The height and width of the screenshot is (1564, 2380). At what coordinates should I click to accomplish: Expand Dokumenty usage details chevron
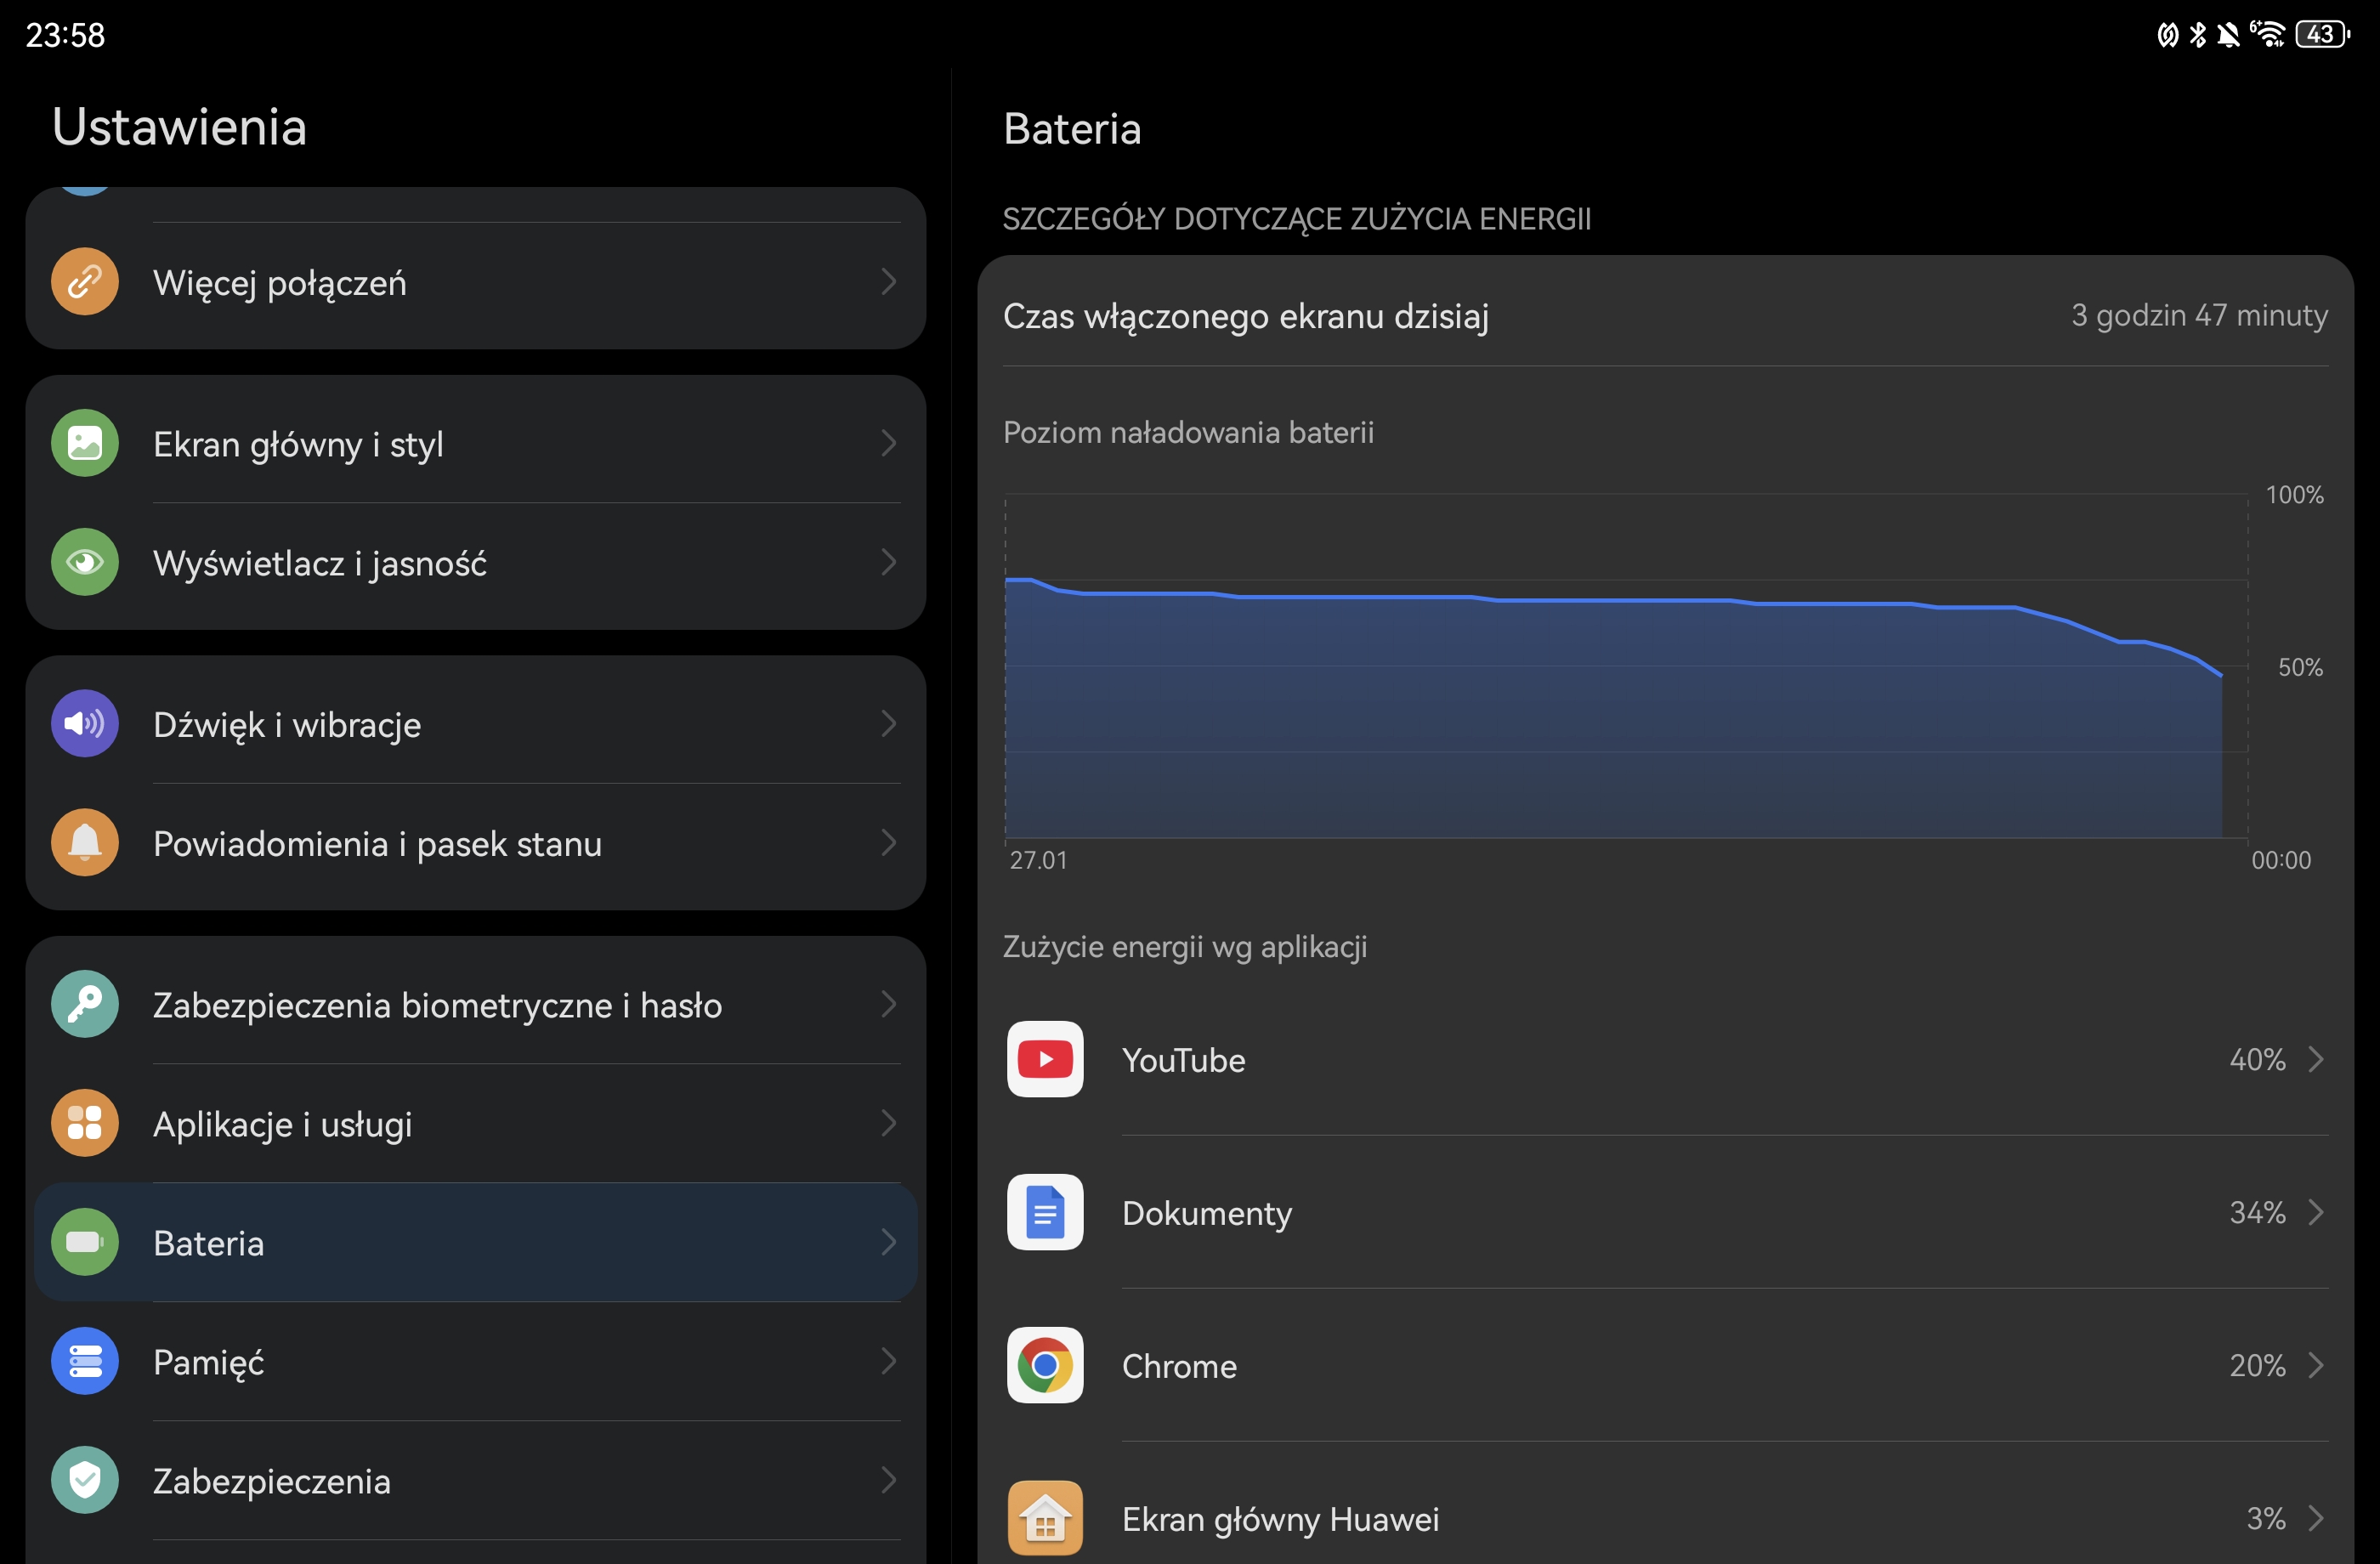point(2315,1211)
